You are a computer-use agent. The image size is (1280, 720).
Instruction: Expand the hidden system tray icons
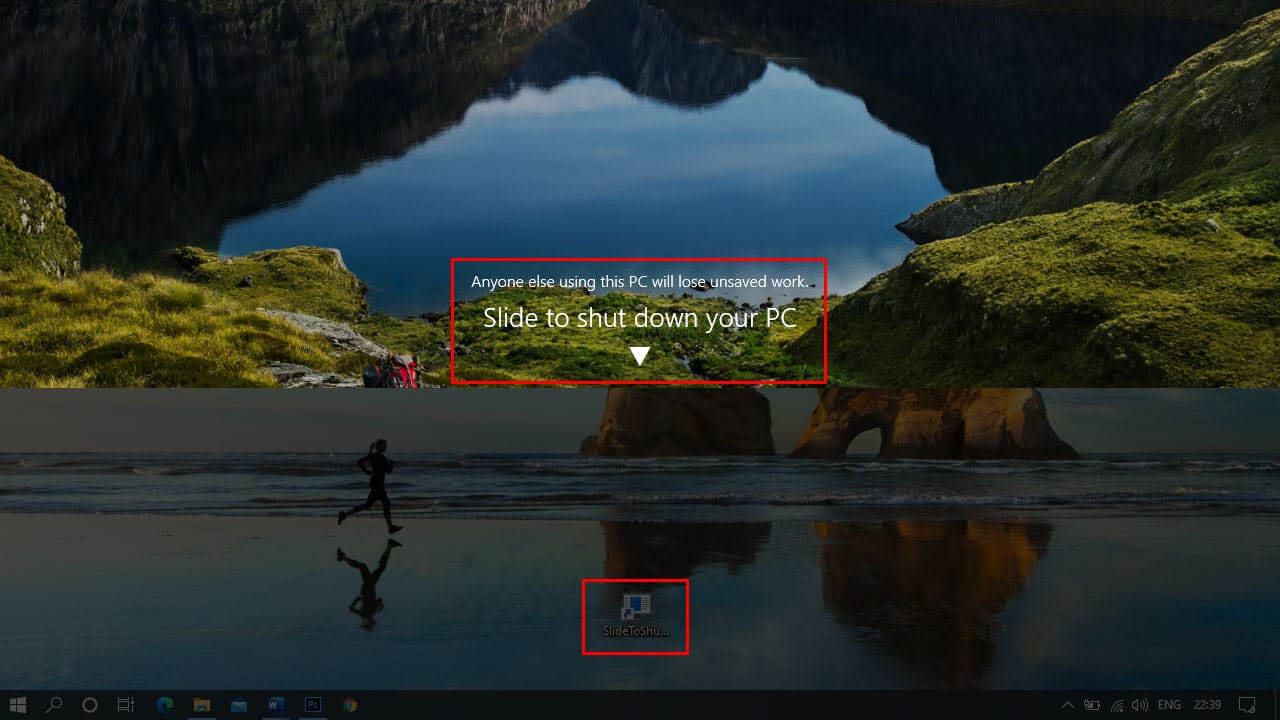(x=1067, y=705)
